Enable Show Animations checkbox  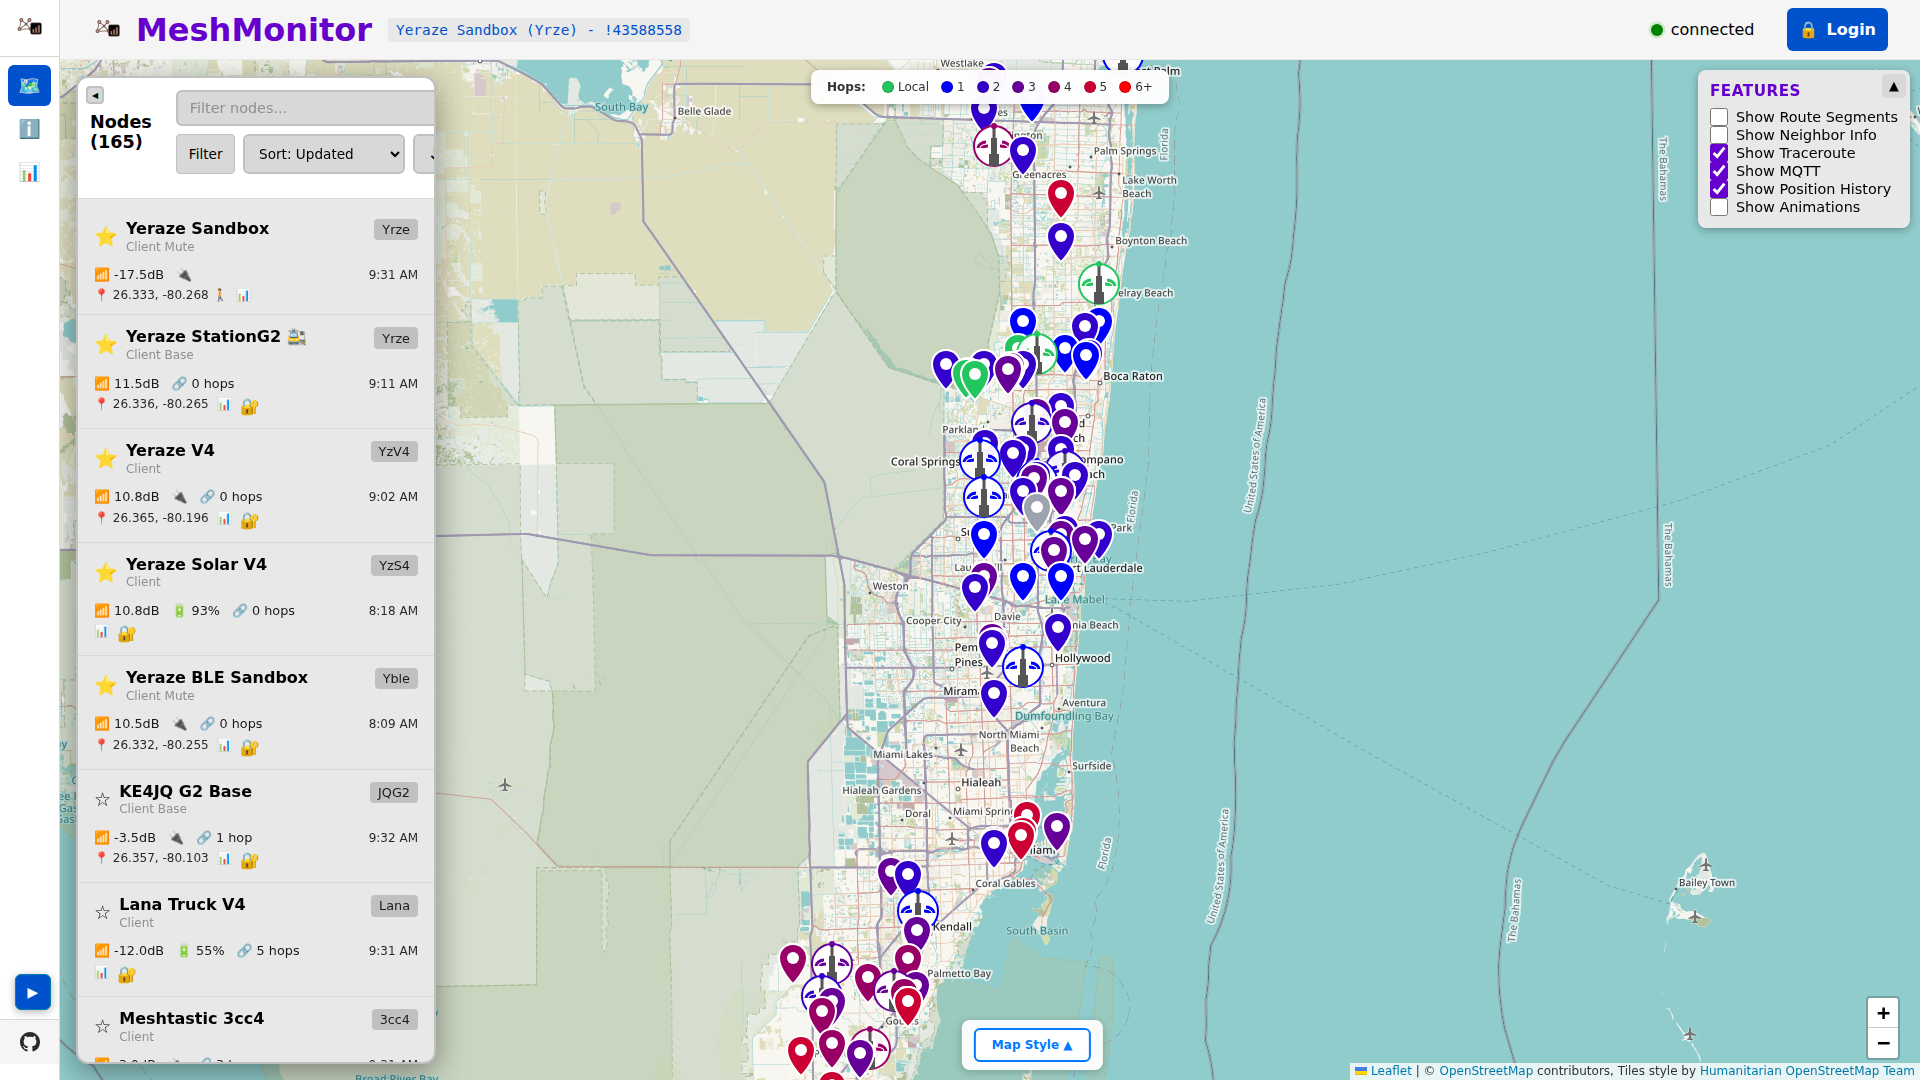[x=1719, y=207]
